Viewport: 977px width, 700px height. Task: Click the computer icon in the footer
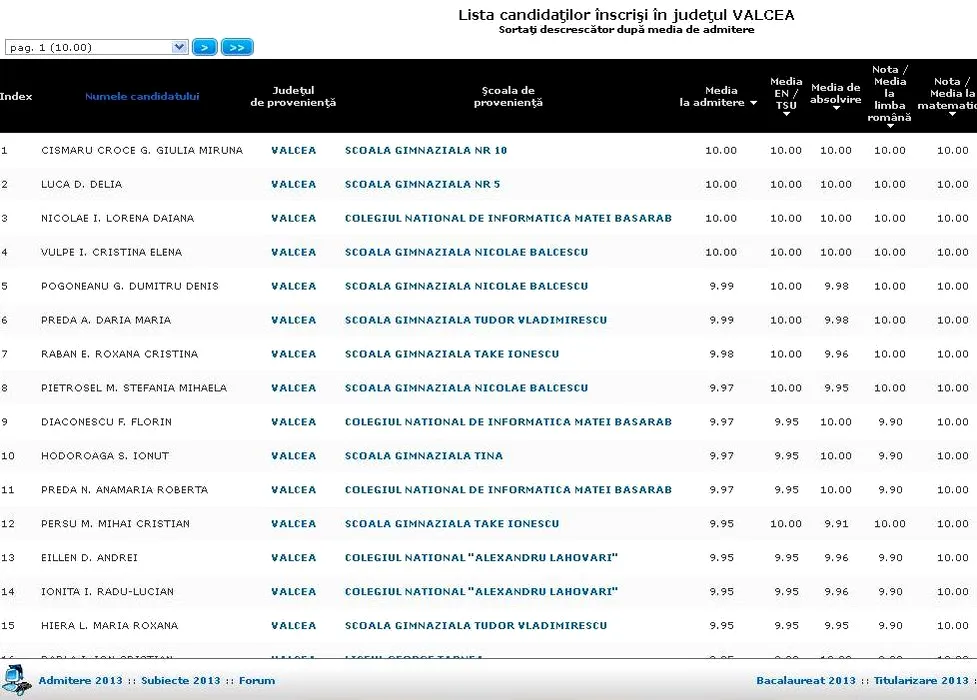point(16,680)
